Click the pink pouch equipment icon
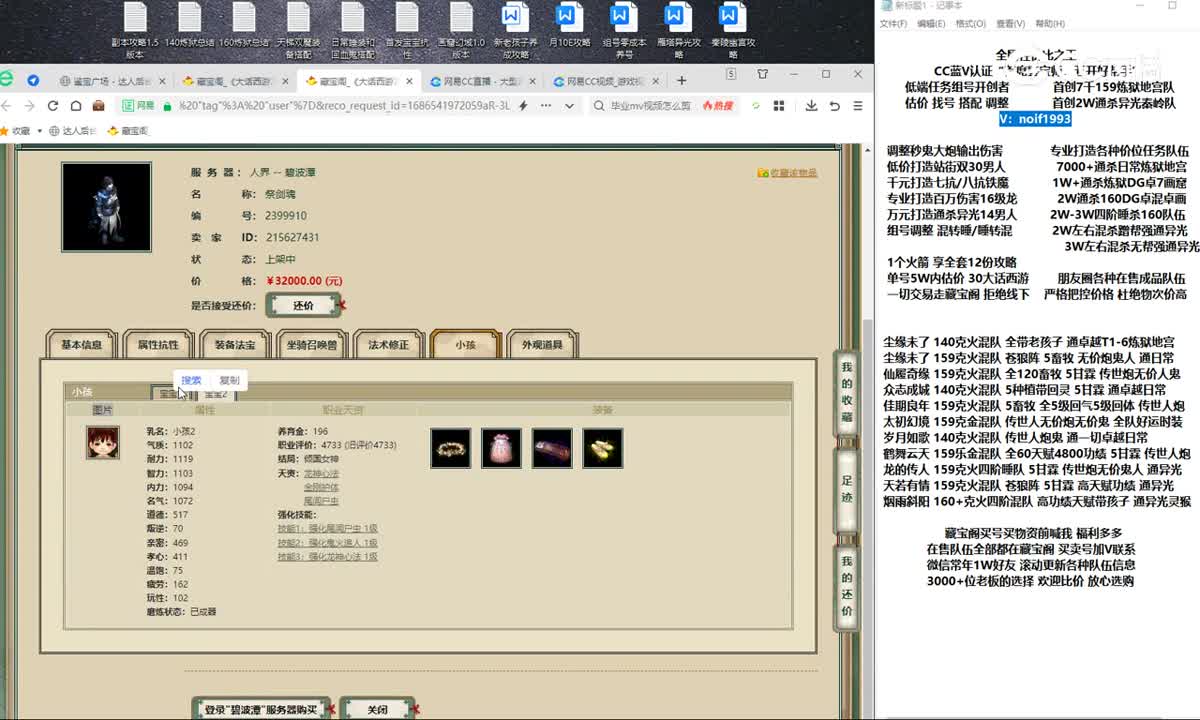The image size is (1200, 720). (x=501, y=447)
